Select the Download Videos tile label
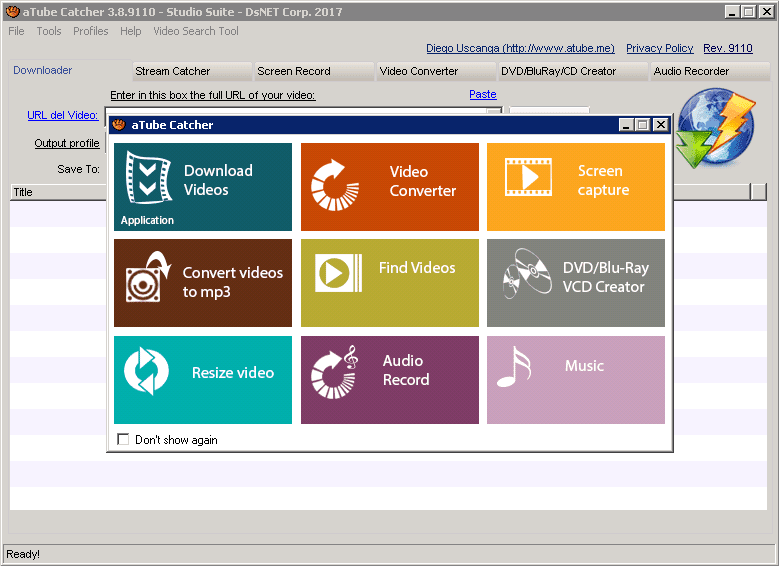 (218, 180)
